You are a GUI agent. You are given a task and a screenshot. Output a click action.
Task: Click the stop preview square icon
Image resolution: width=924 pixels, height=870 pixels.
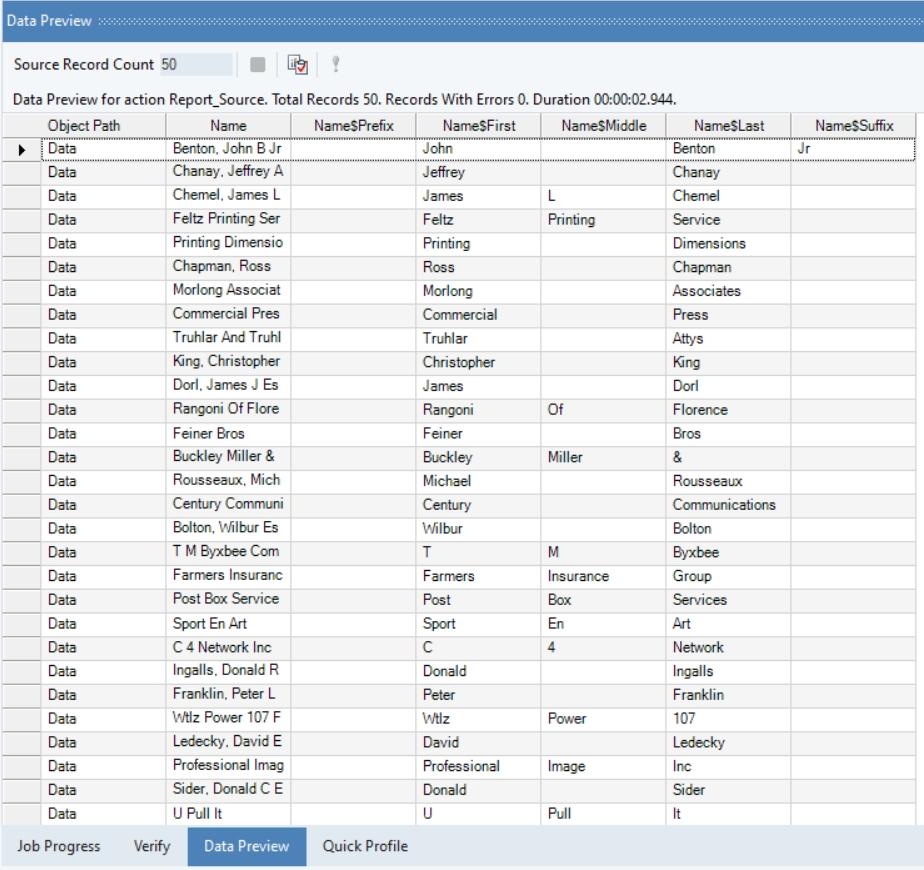coord(258,65)
